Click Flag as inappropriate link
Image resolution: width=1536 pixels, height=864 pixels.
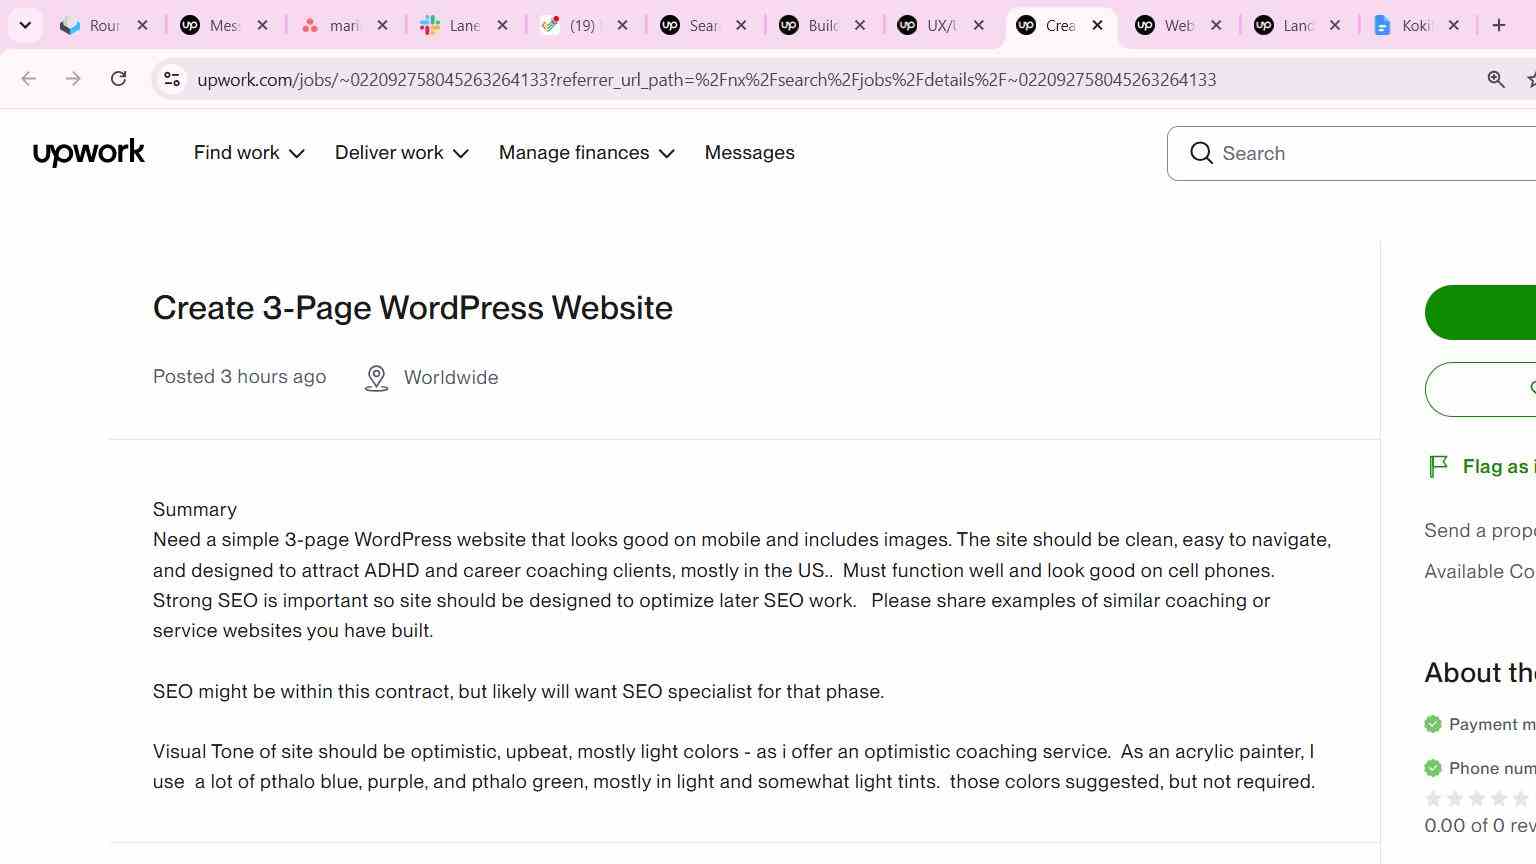coord(1499,466)
